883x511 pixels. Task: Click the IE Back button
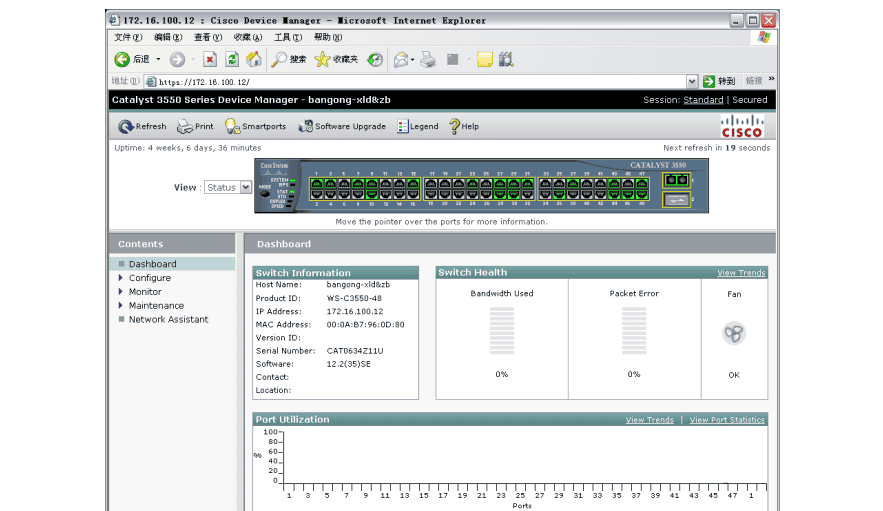tap(123, 59)
